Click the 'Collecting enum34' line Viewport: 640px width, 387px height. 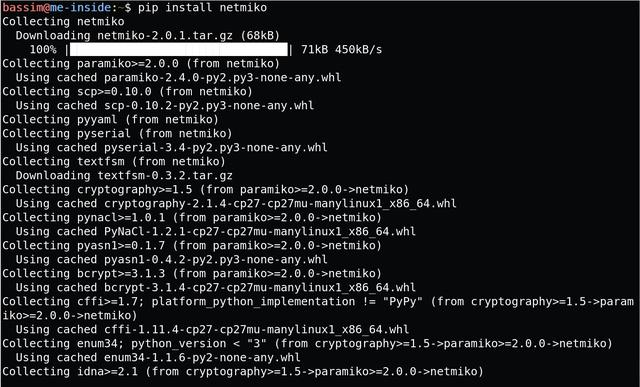(307, 343)
